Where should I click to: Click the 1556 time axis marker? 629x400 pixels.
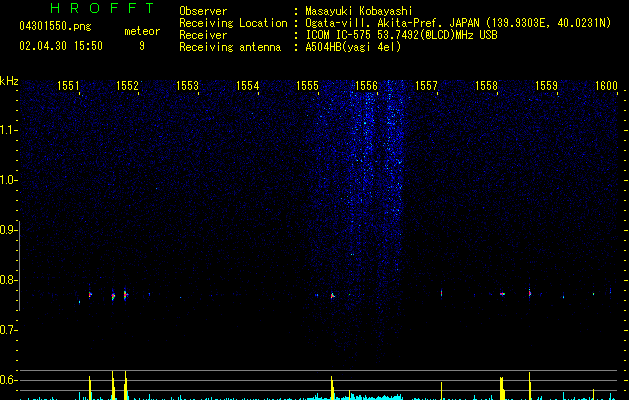pos(367,86)
